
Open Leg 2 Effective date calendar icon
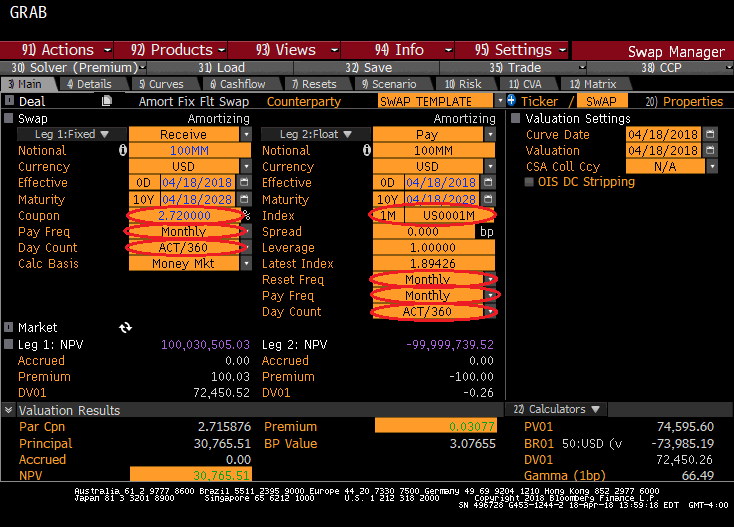488,182
